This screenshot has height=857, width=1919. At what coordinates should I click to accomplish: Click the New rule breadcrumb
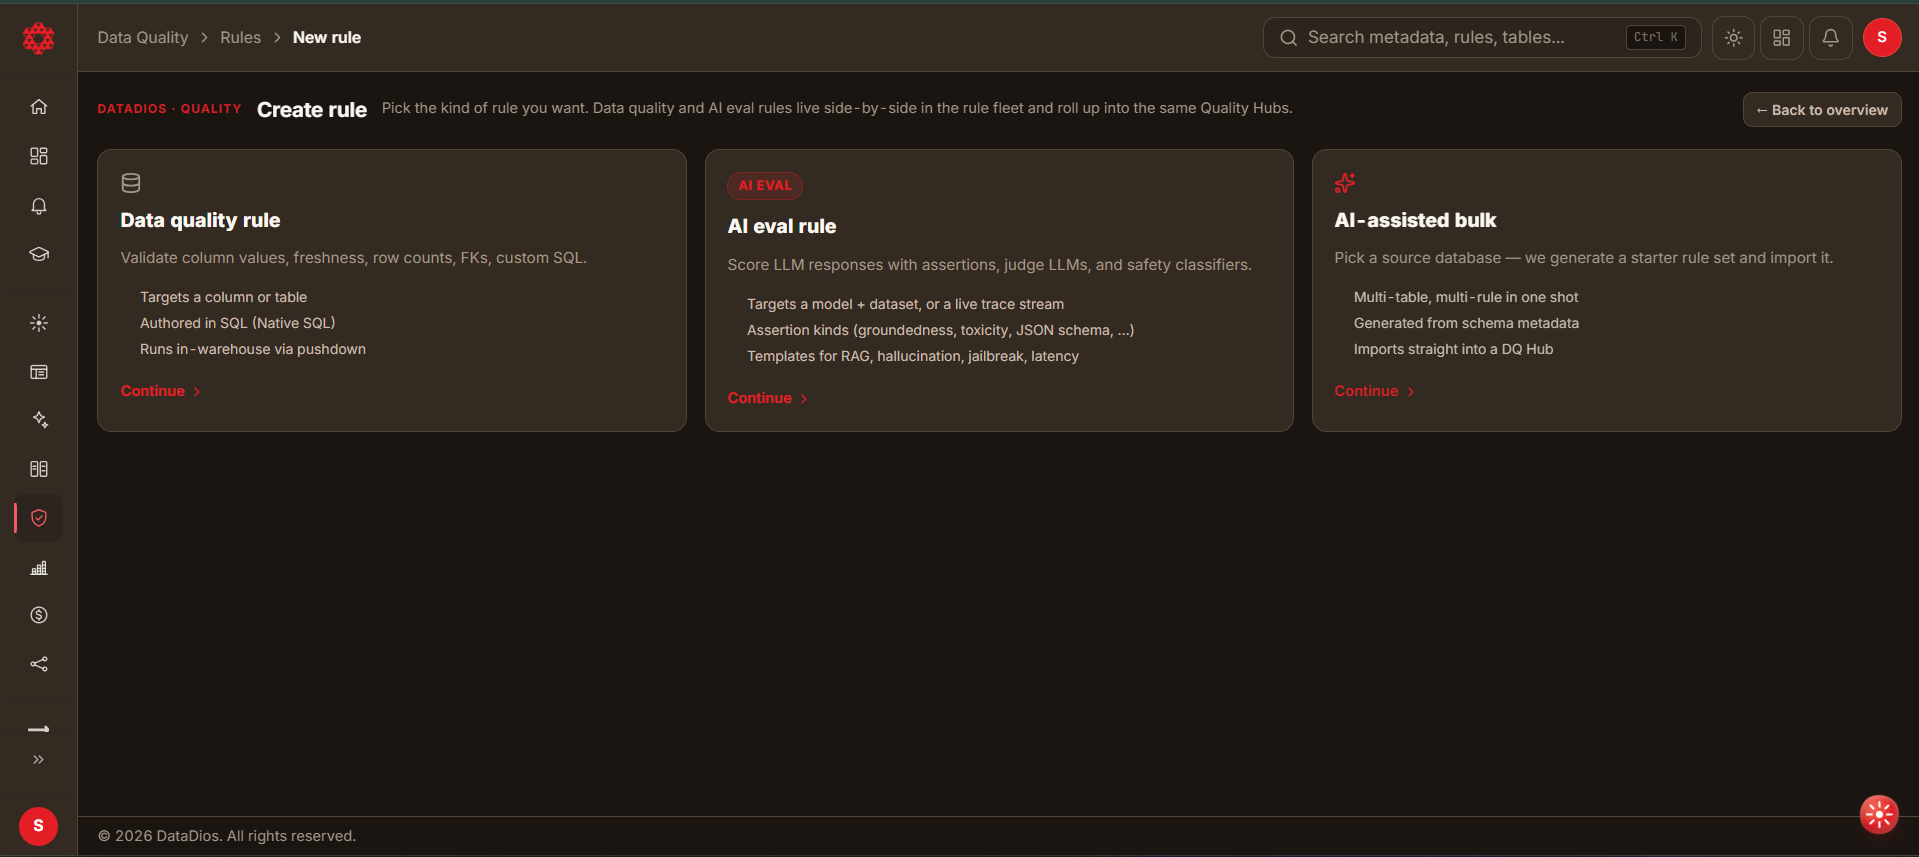[x=327, y=38]
